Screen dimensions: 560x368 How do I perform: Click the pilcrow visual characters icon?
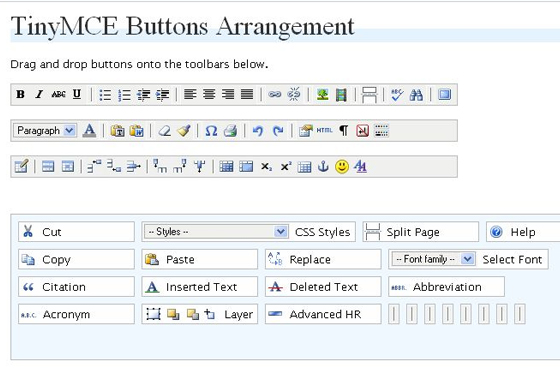tap(344, 131)
